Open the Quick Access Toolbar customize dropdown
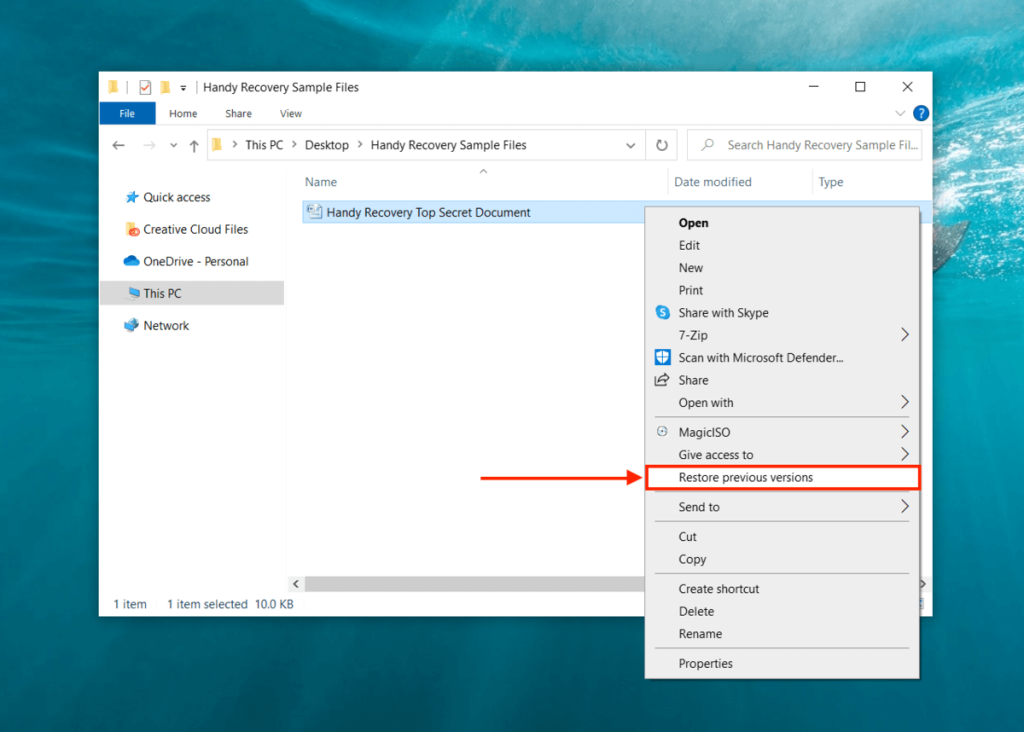 coord(182,87)
